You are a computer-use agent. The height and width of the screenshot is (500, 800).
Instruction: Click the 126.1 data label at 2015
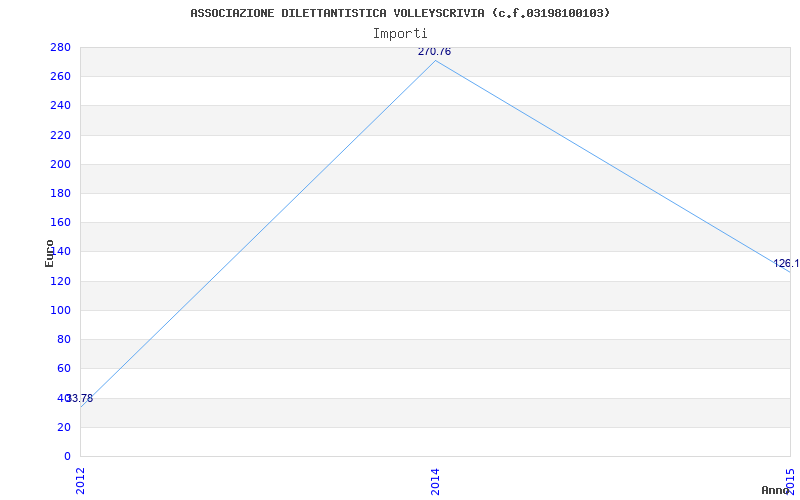coord(786,264)
